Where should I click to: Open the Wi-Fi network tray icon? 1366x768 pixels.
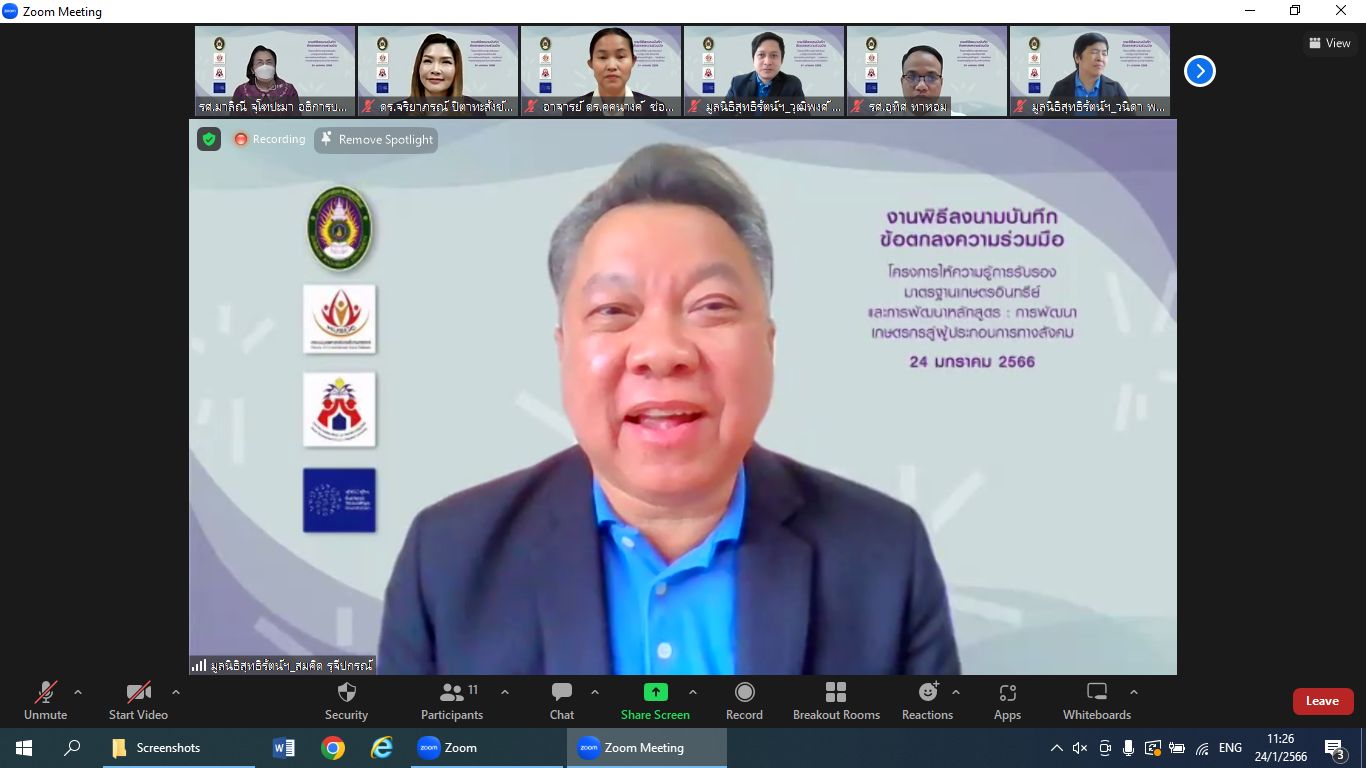coord(1202,748)
